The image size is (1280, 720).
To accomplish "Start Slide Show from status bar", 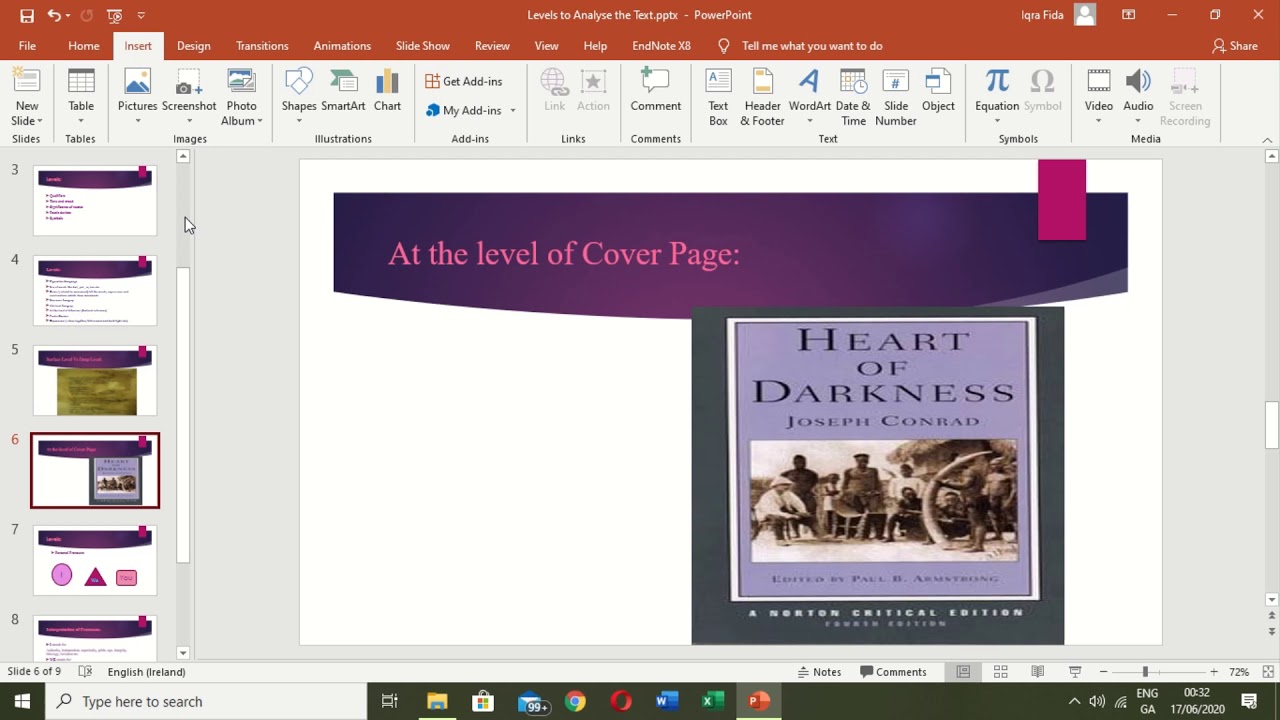I will tap(1075, 672).
